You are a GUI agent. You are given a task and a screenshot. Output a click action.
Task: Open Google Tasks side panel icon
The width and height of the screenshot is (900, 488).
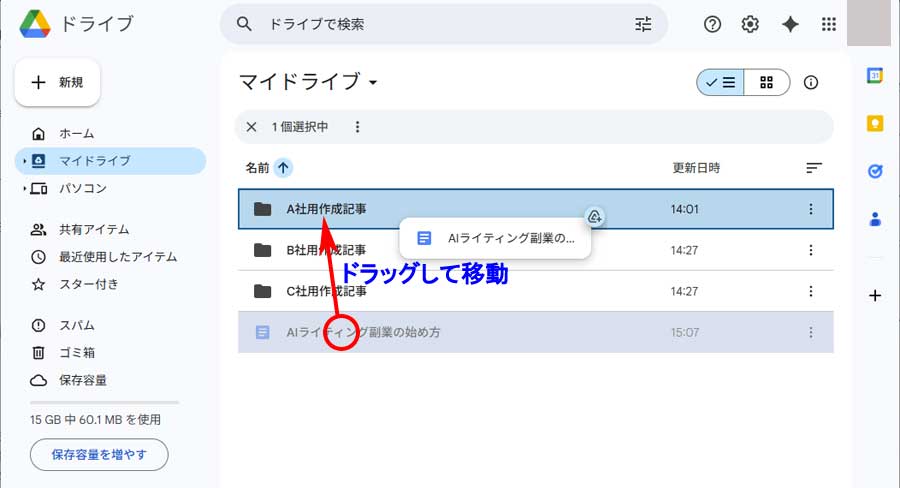(x=875, y=171)
